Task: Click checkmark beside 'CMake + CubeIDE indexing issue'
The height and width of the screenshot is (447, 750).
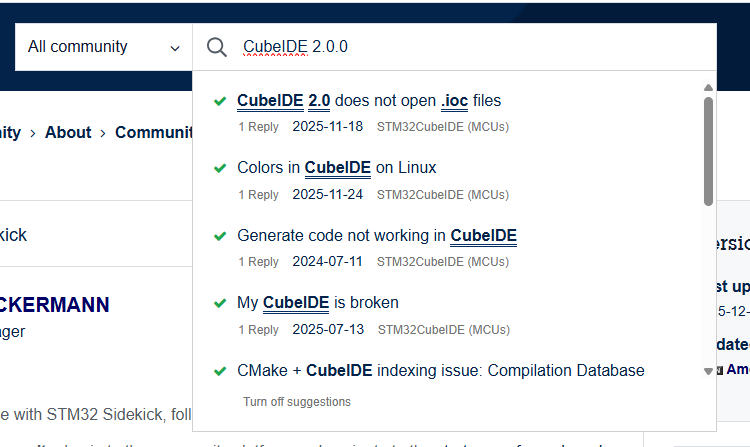Action: pyautogui.click(x=220, y=371)
